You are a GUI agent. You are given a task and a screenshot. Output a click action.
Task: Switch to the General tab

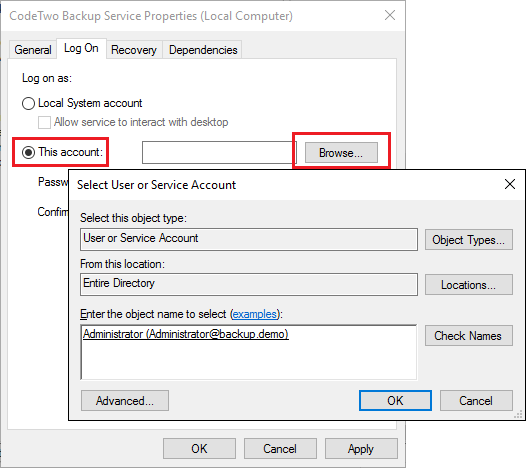tap(33, 50)
